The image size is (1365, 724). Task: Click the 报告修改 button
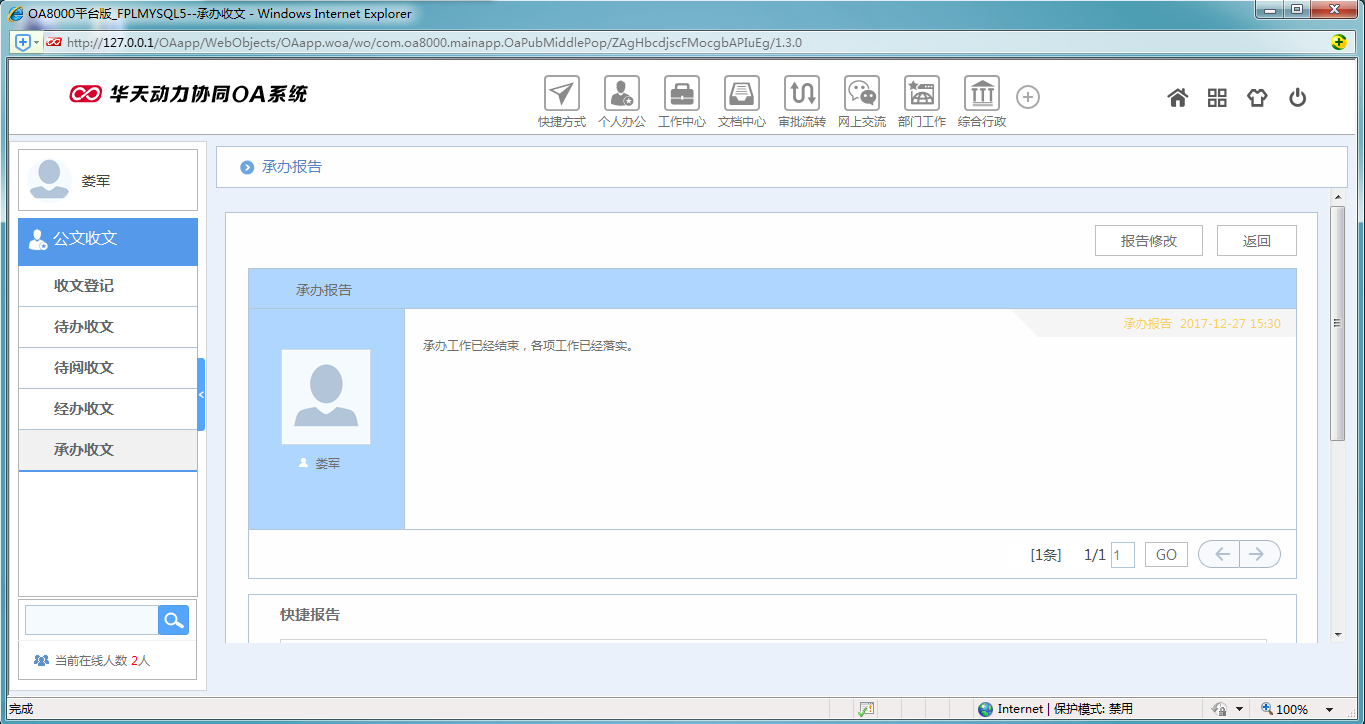1148,241
